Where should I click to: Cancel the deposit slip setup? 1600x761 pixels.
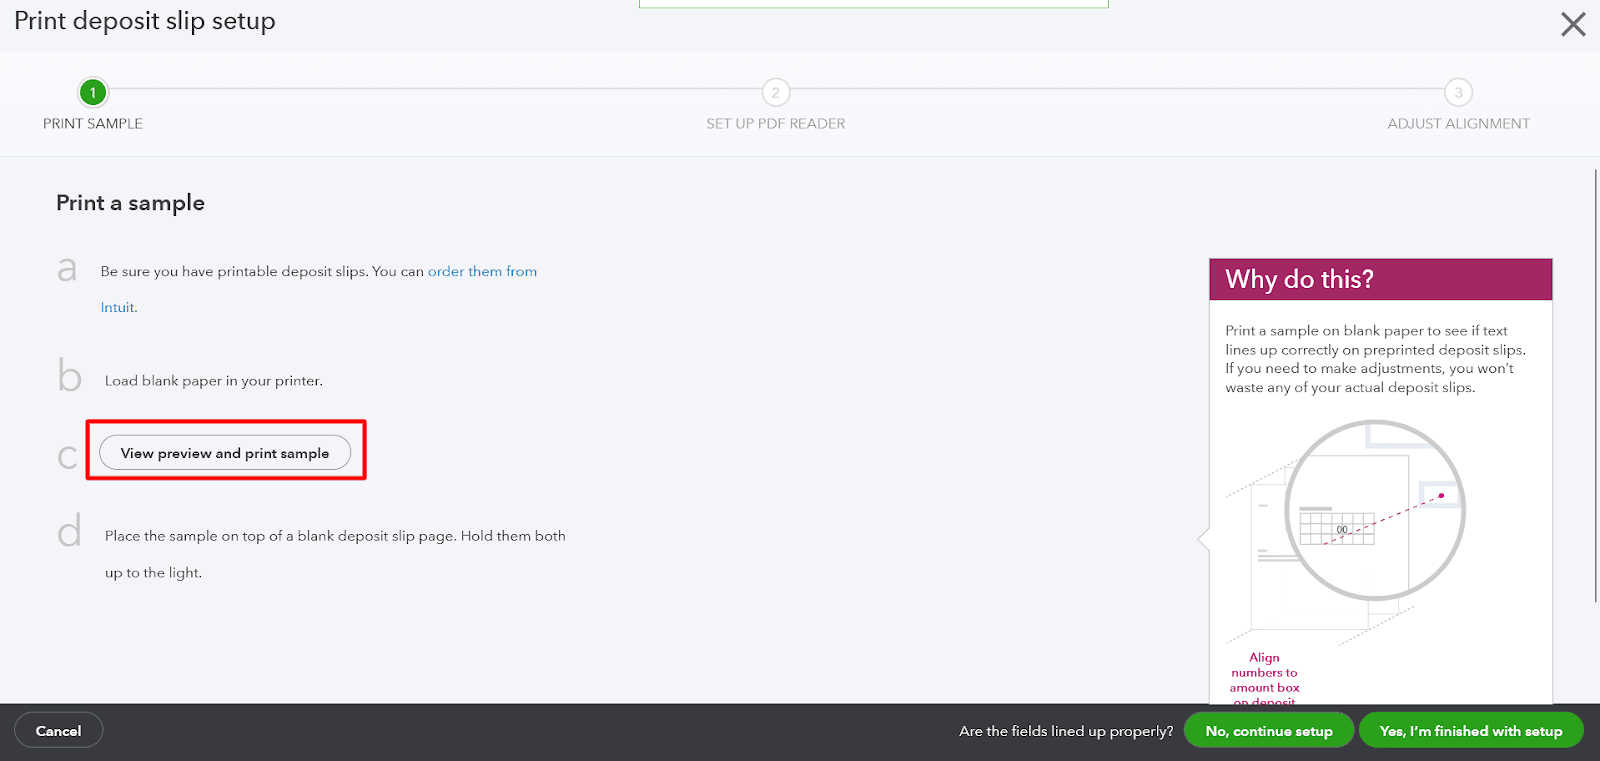coord(59,731)
